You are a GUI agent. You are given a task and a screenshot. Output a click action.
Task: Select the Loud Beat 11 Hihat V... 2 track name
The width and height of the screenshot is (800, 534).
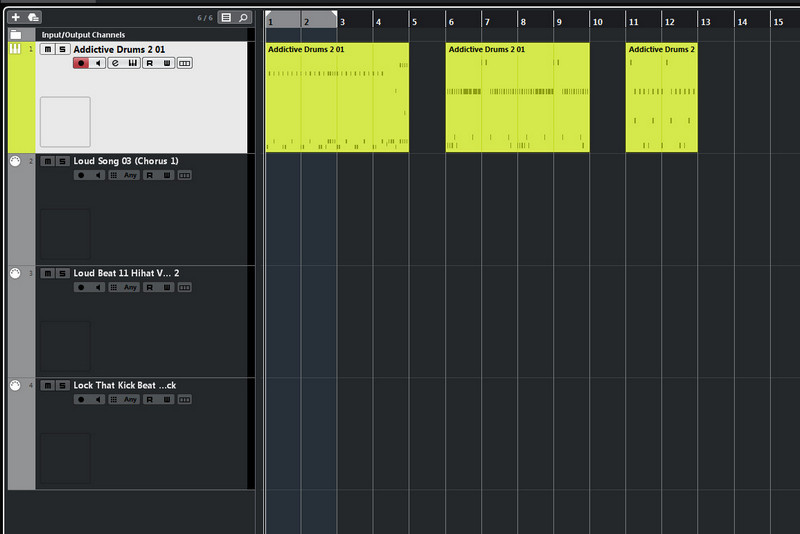(x=126, y=273)
